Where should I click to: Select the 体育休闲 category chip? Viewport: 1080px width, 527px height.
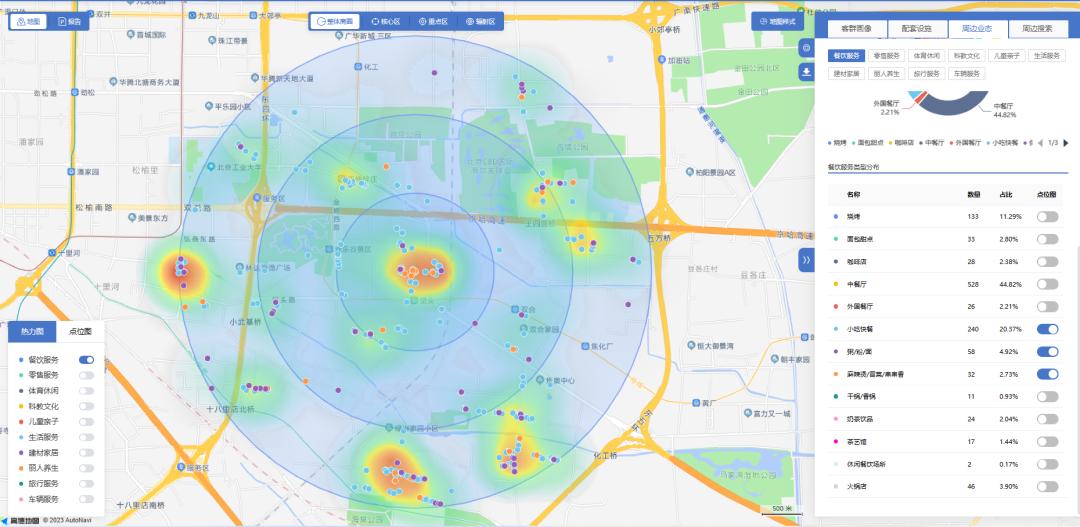coord(926,56)
